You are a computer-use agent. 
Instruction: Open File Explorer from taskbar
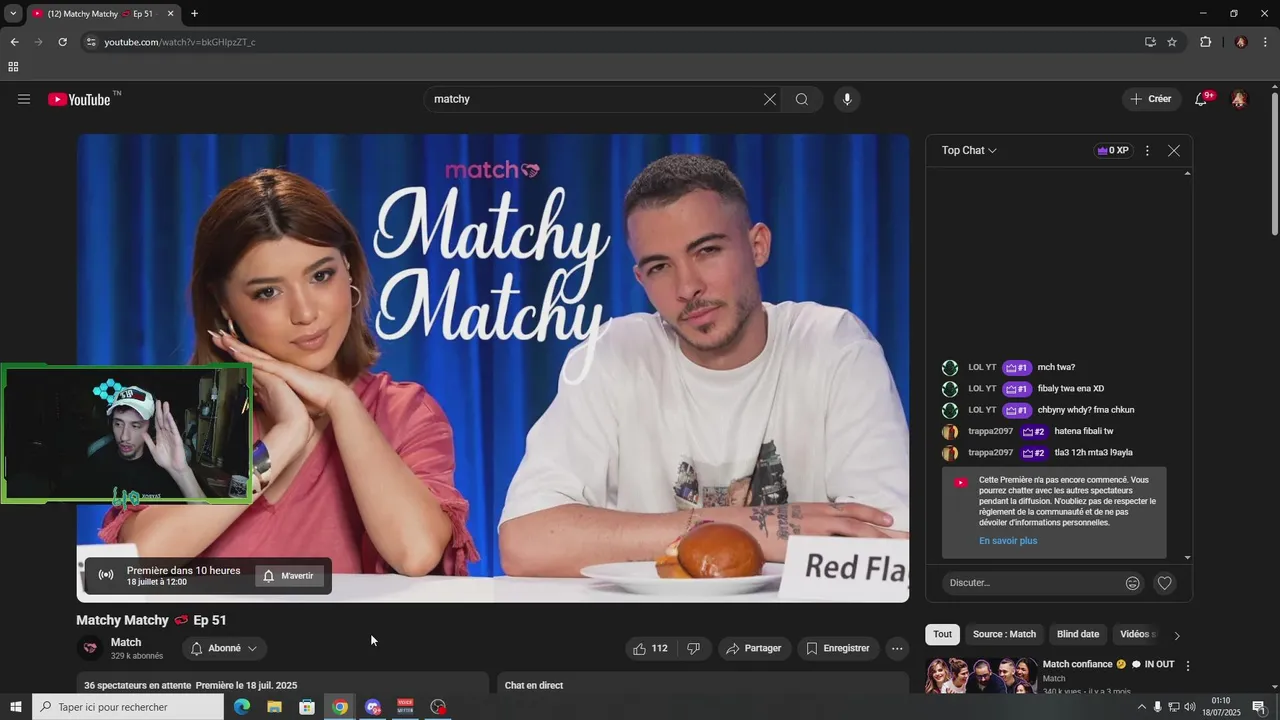(x=274, y=707)
